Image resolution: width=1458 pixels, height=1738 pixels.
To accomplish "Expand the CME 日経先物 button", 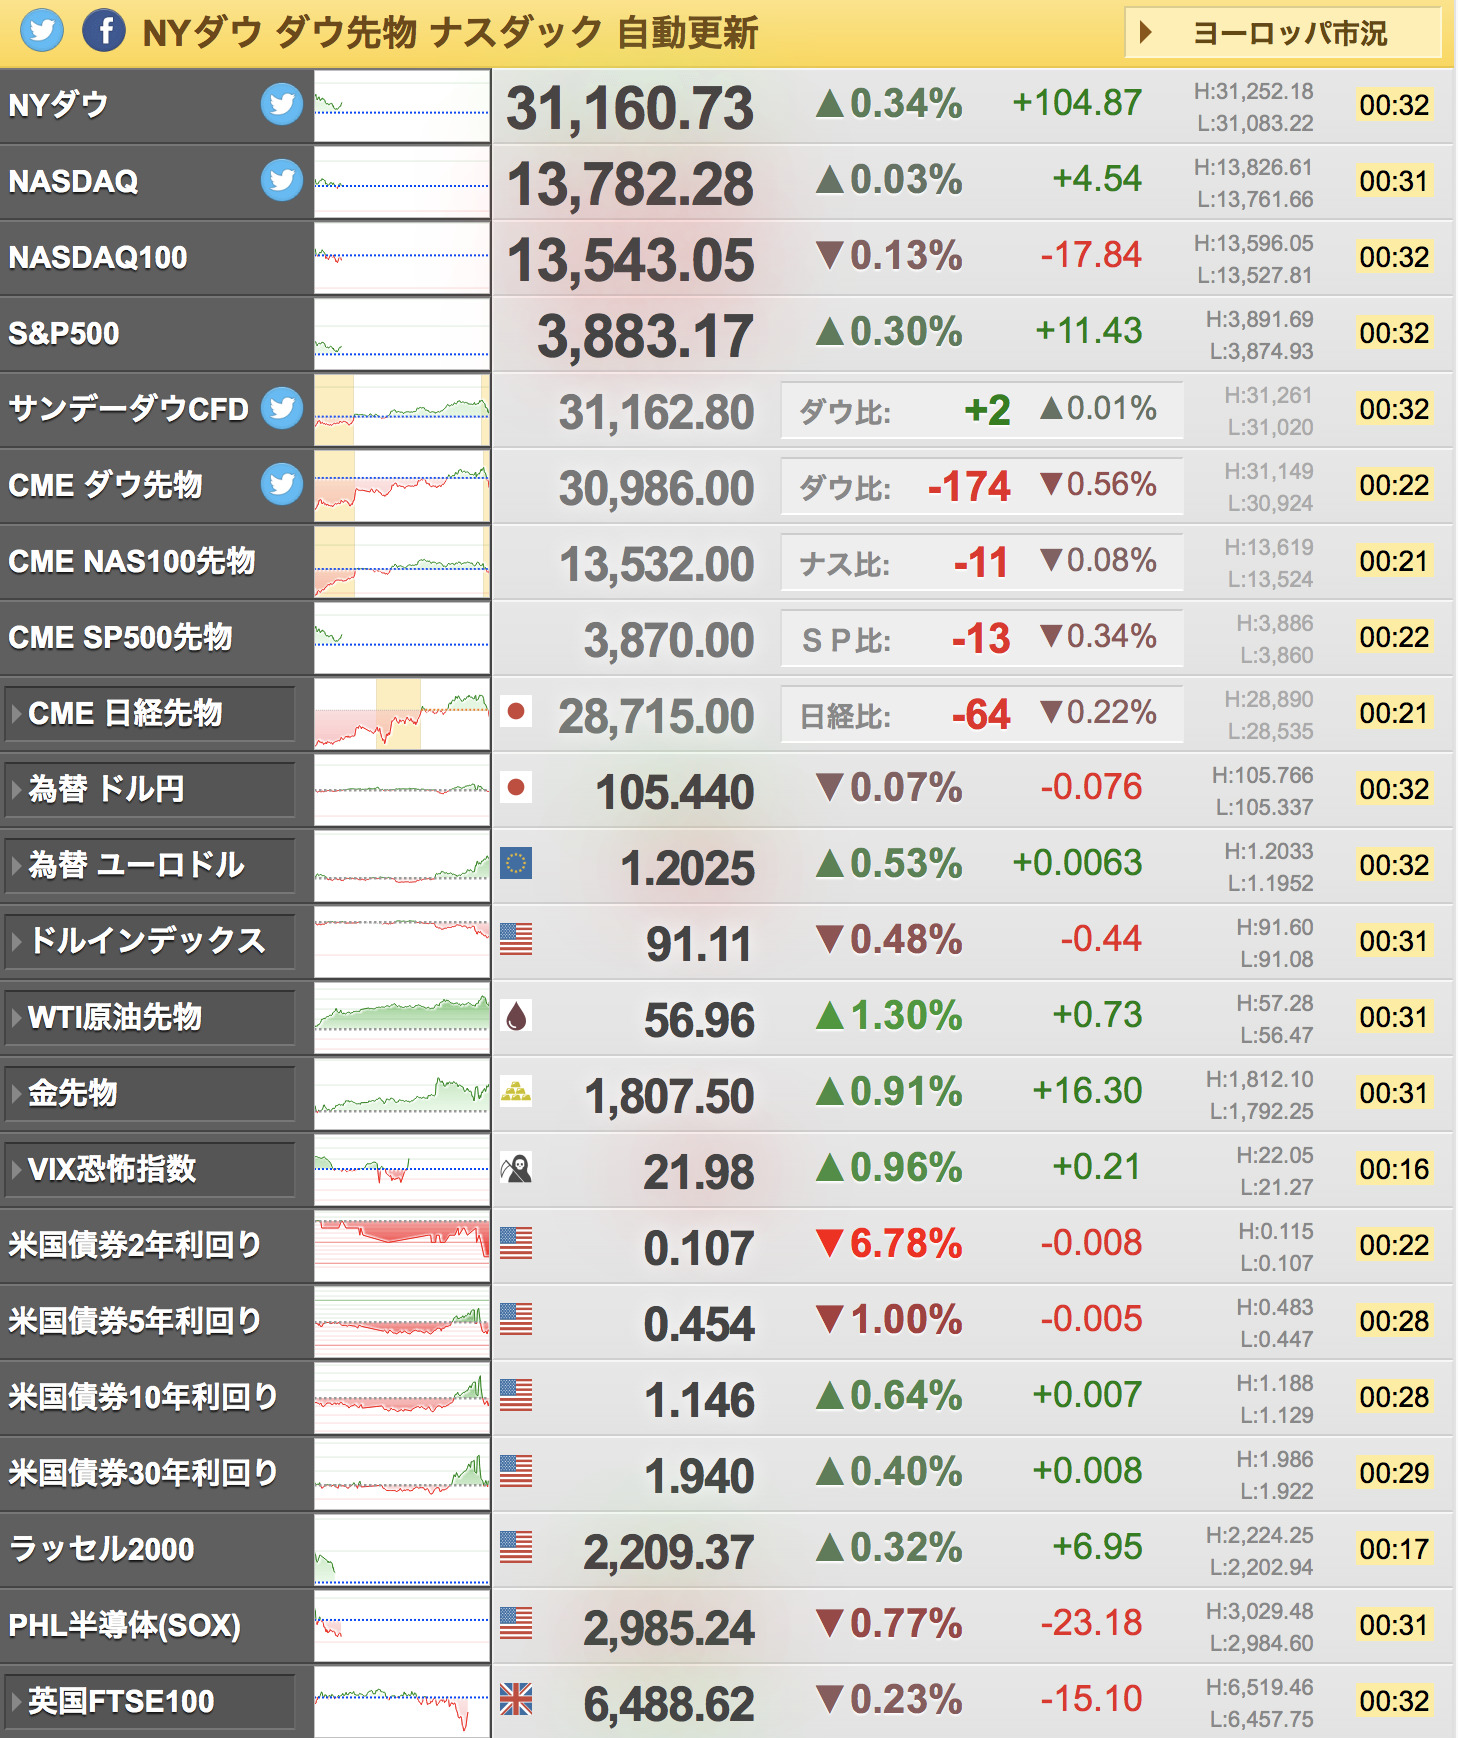I will [150, 713].
